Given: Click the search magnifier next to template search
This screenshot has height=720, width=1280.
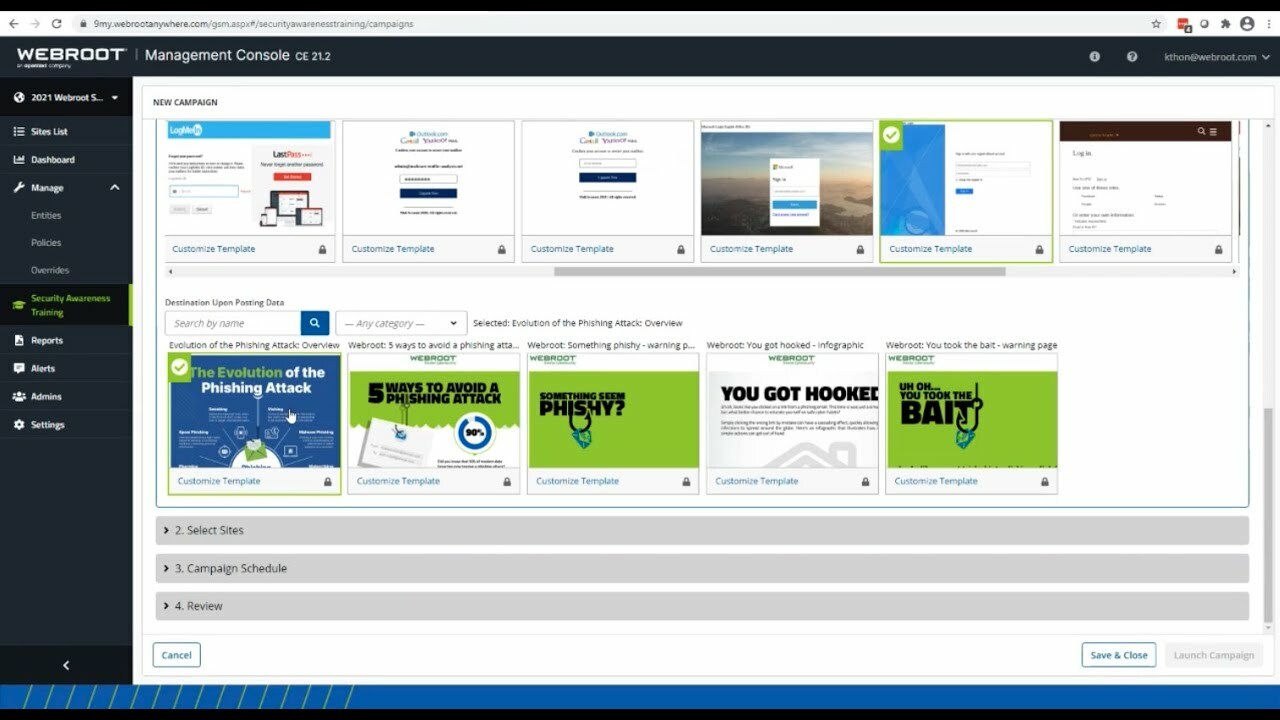Looking at the screenshot, I should pyautogui.click(x=314, y=323).
